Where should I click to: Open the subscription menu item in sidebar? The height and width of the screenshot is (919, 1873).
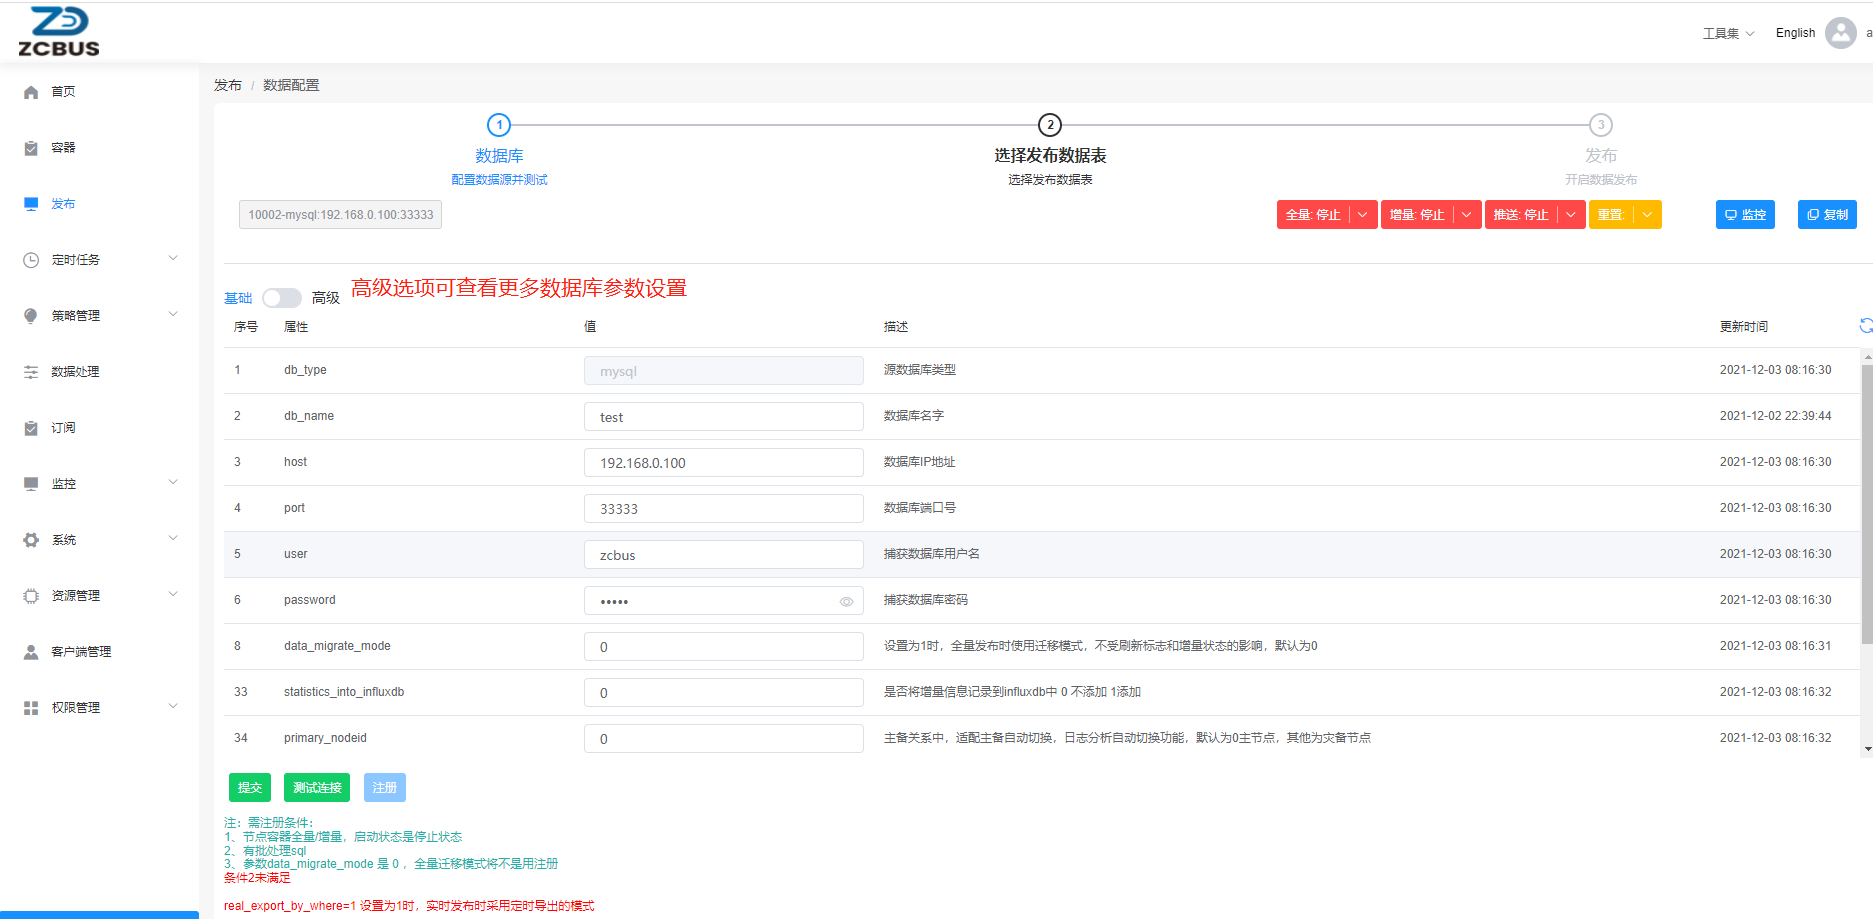[64, 428]
